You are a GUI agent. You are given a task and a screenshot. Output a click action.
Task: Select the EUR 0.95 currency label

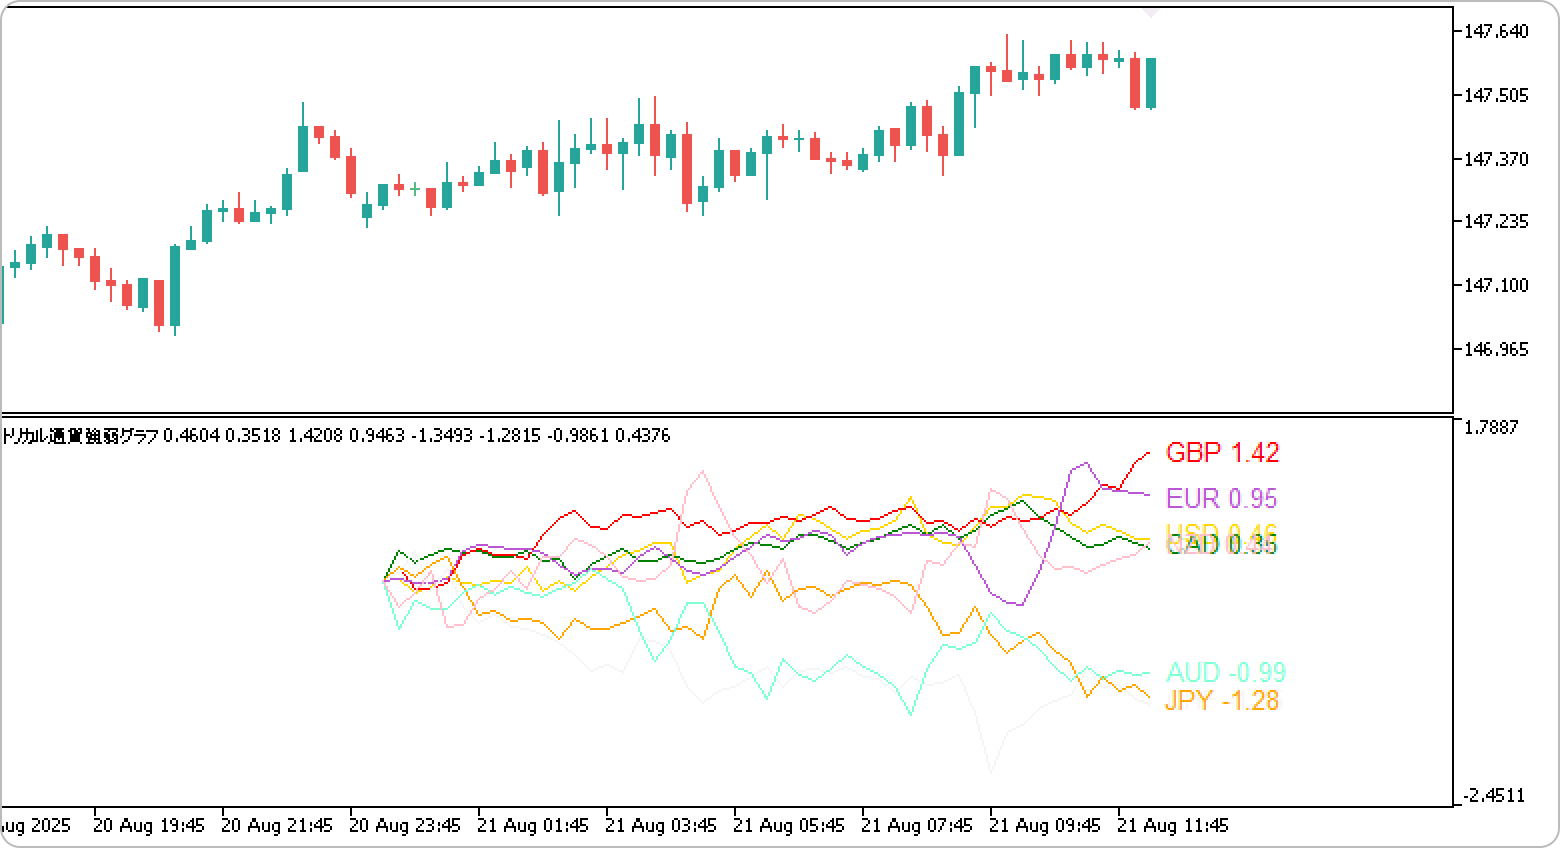(1221, 498)
